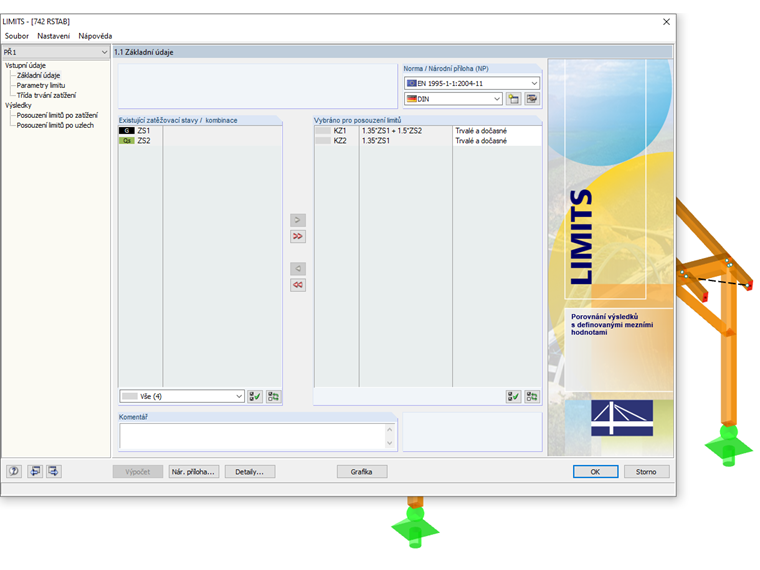Open the Nastavení menu
The width and height of the screenshot is (760, 570).
(53, 36)
